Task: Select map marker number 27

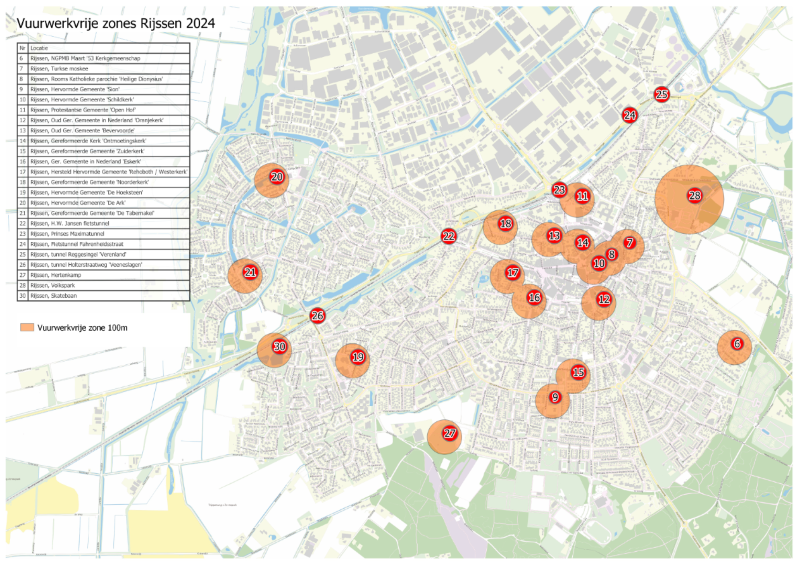Action: pyautogui.click(x=450, y=434)
